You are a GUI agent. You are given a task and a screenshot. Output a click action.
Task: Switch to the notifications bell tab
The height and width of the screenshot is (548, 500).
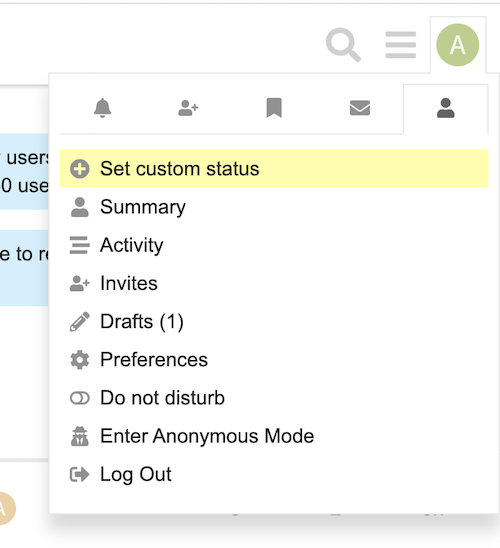pos(102,108)
